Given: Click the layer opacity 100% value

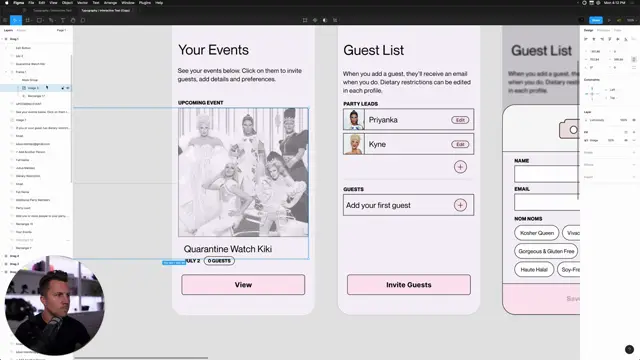Looking at the screenshot, I should coord(623,120).
